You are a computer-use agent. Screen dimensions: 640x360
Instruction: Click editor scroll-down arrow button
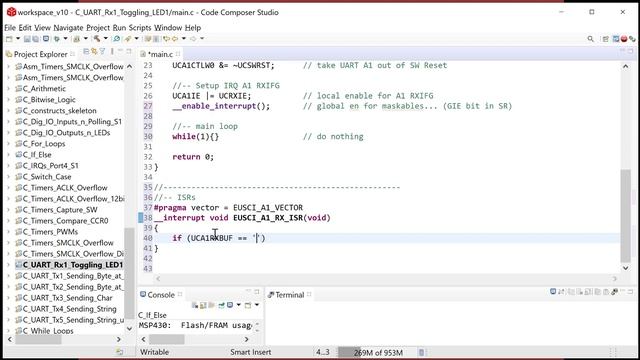(x=625, y=268)
